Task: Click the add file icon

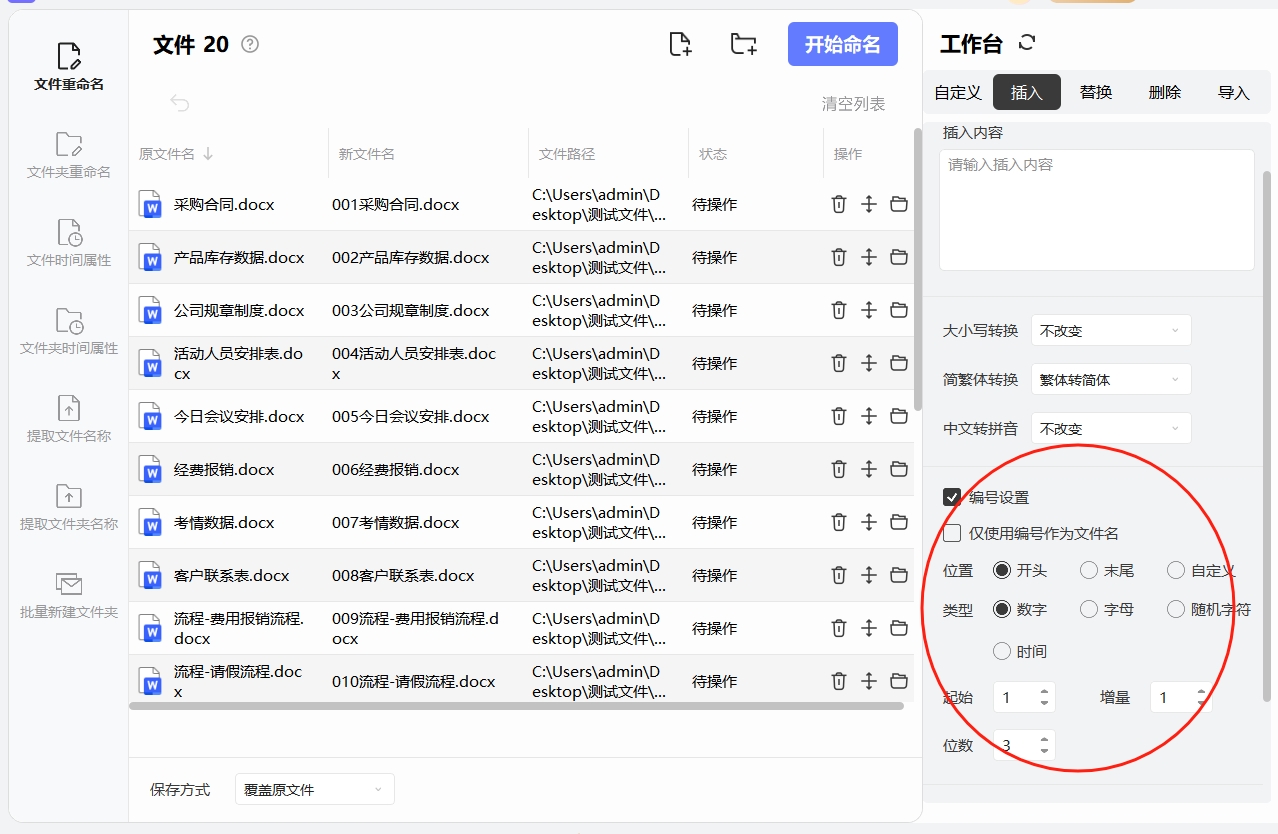Action: coord(680,44)
